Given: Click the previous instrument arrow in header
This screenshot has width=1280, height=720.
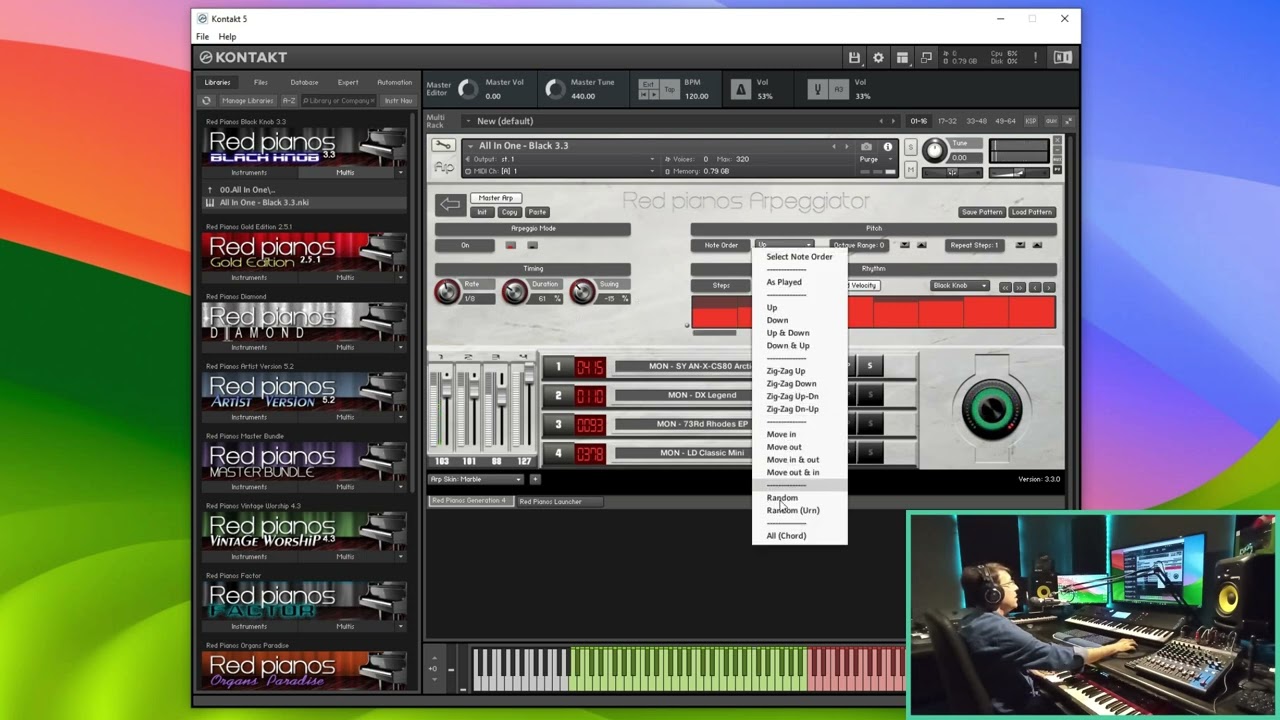Looking at the screenshot, I should point(834,147).
